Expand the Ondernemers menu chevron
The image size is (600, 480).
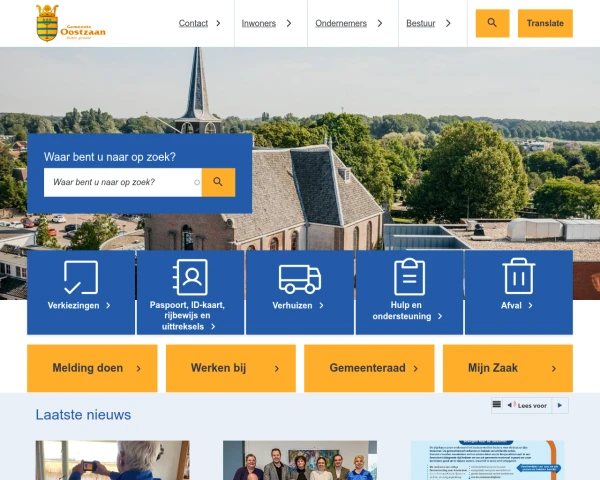coord(380,23)
